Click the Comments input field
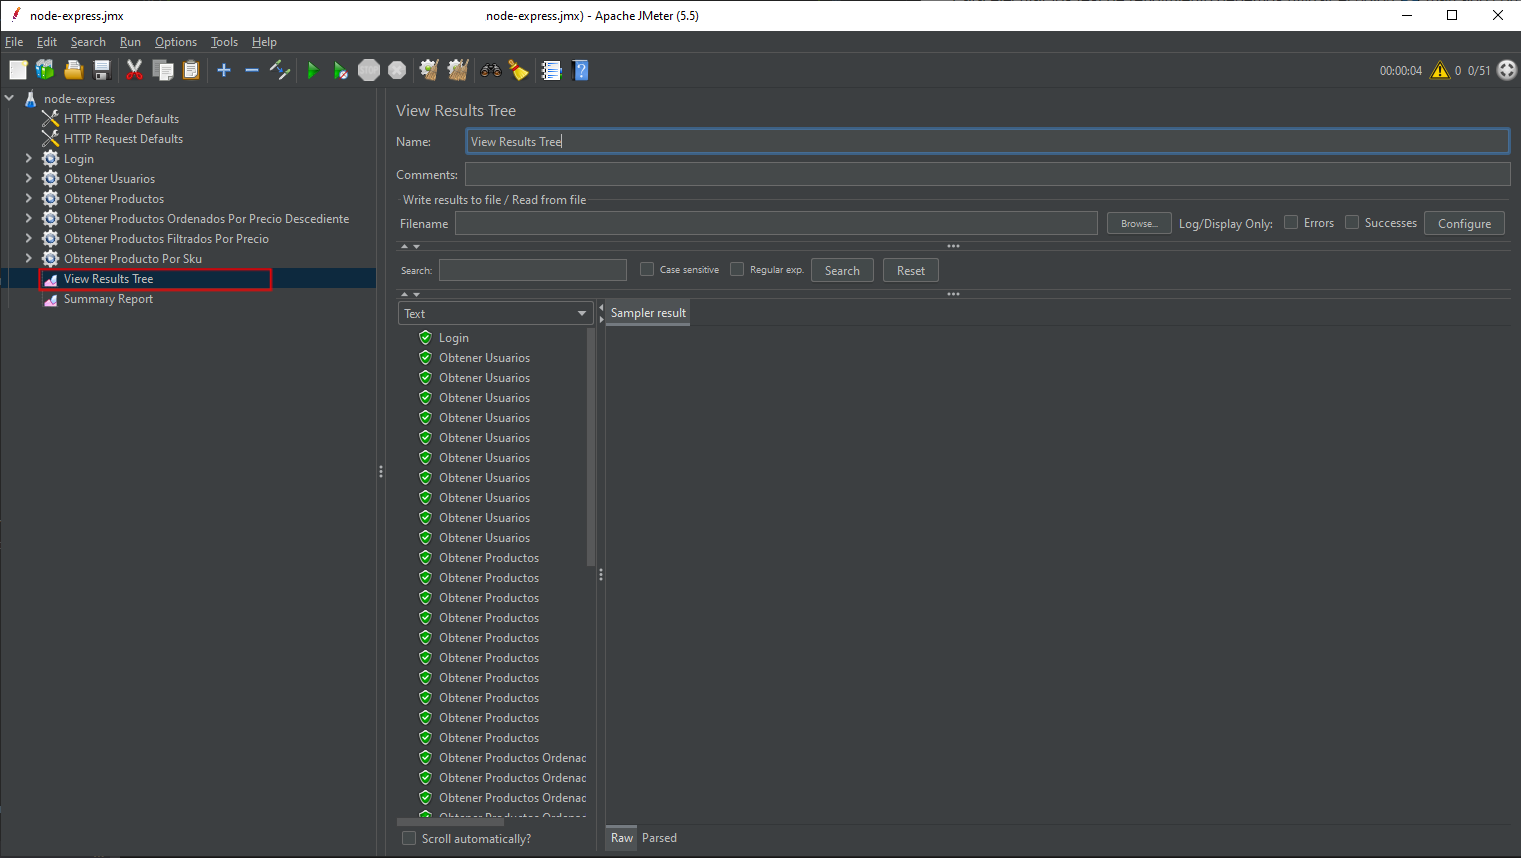Image resolution: width=1521 pixels, height=858 pixels. pyautogui.click(x=988, y=174)
